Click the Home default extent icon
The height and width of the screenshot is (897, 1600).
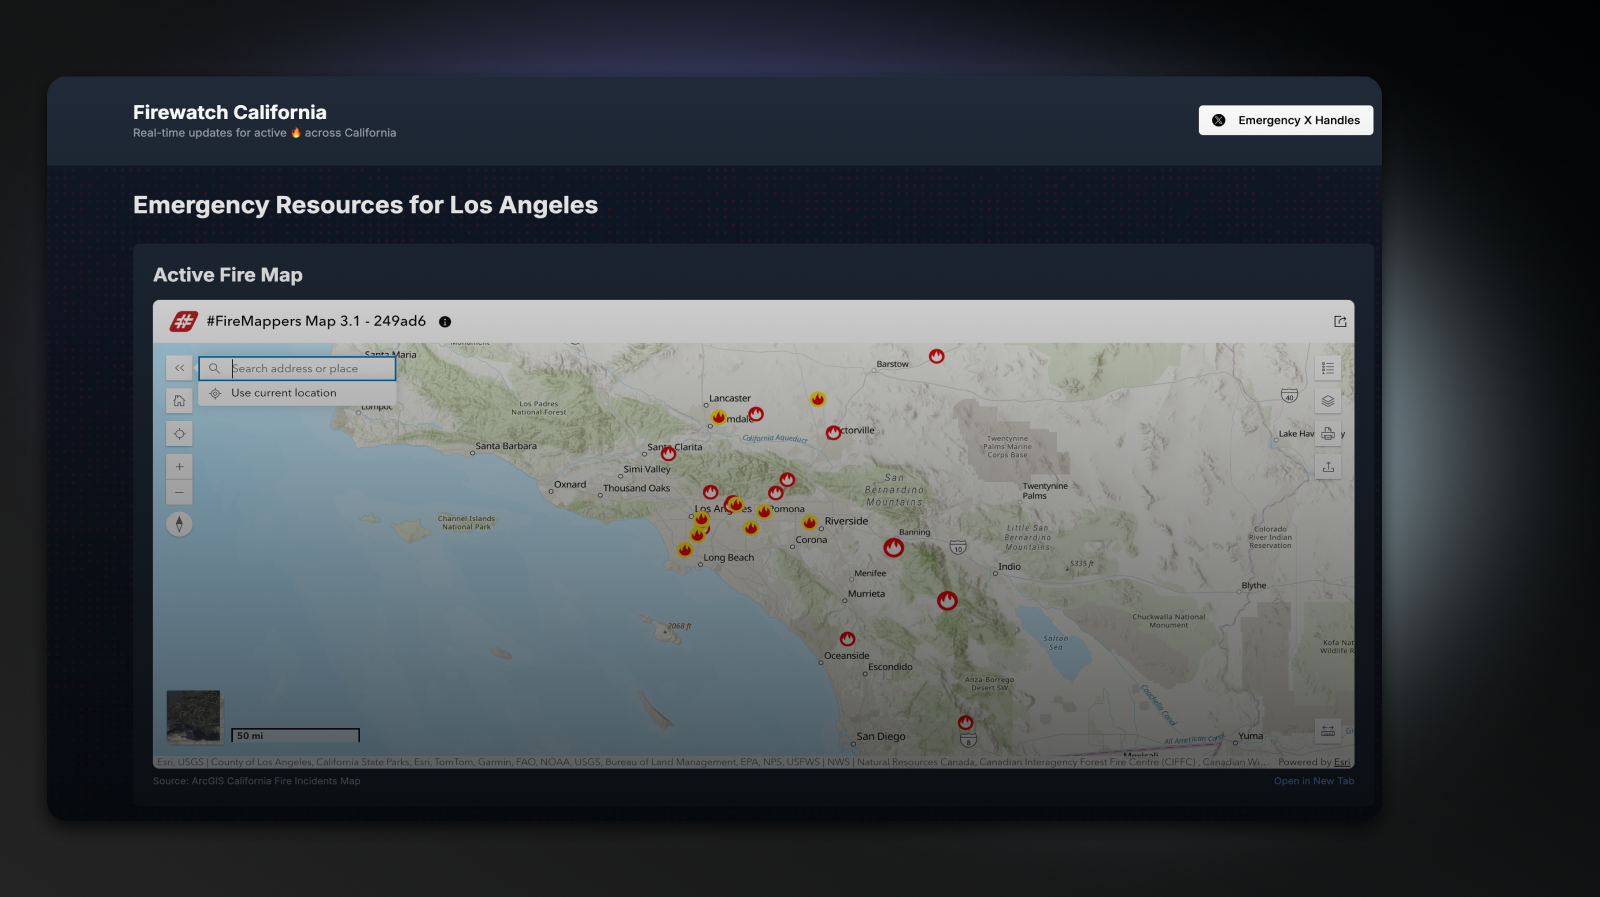(x=179, y=401)
